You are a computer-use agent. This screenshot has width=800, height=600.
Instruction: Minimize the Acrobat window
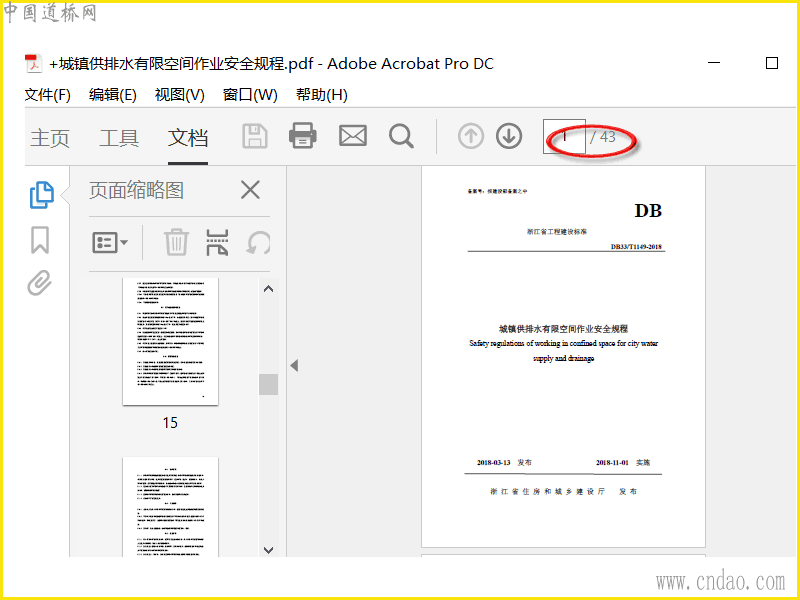coord(714,63)
